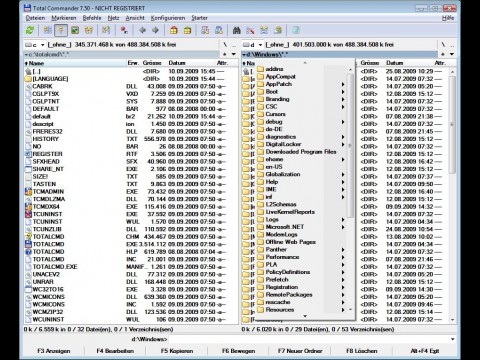Click left panel favorites asterisk button

coord(225,54)
